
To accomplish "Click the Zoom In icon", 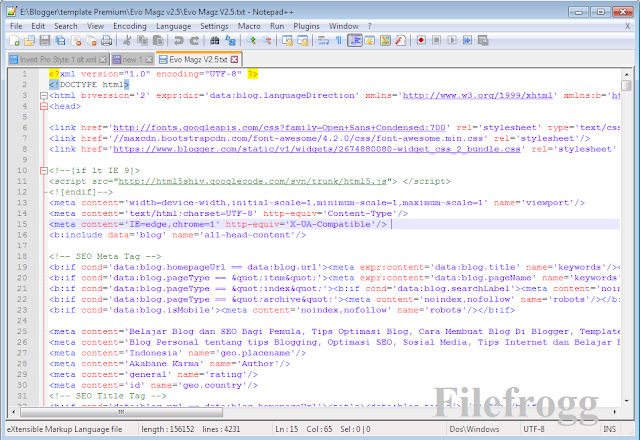I will point(251,40).
